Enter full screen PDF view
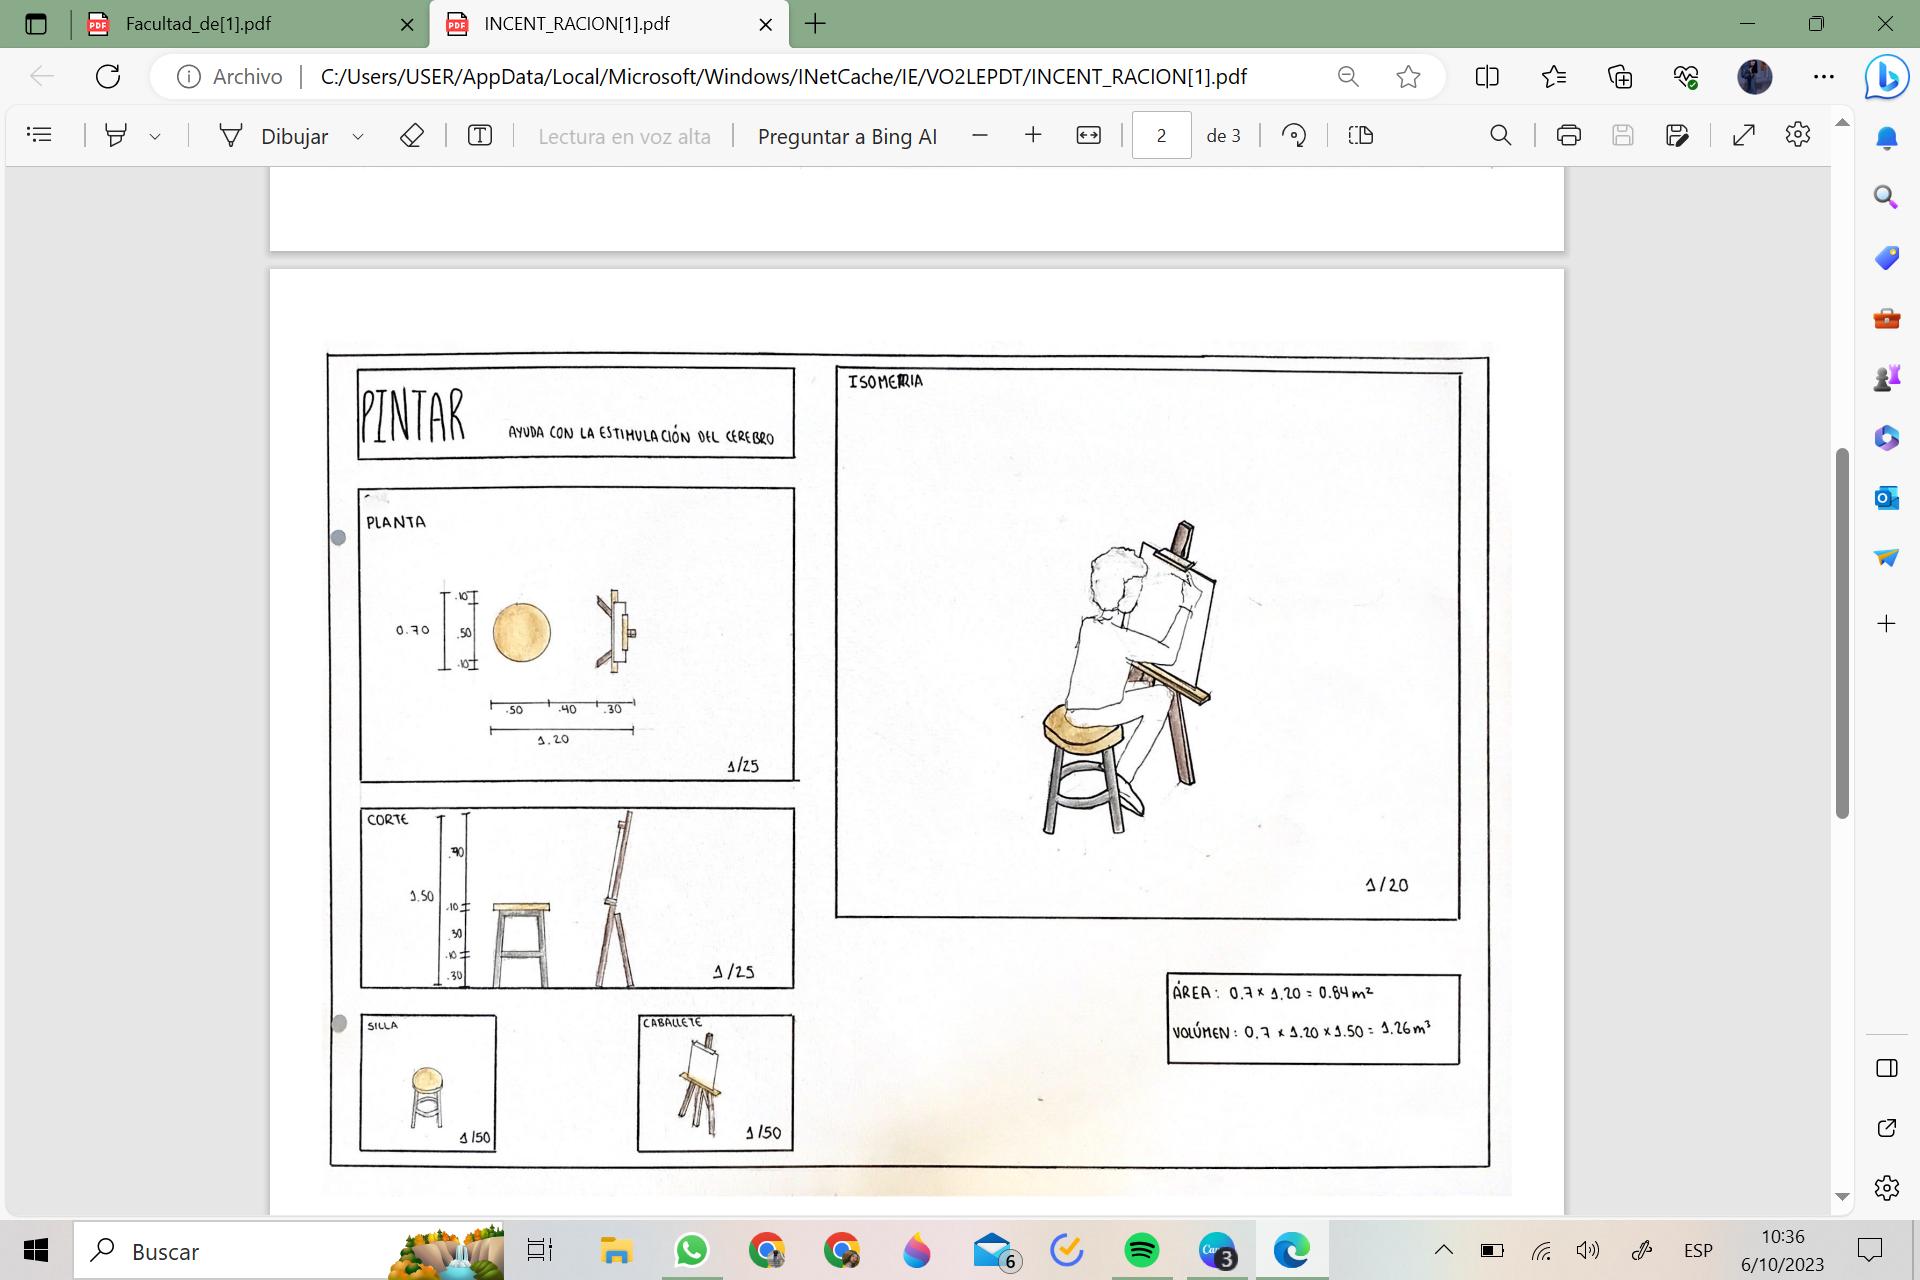The height and width of the screenshot is (1280, 1920). coord(1744,135)
